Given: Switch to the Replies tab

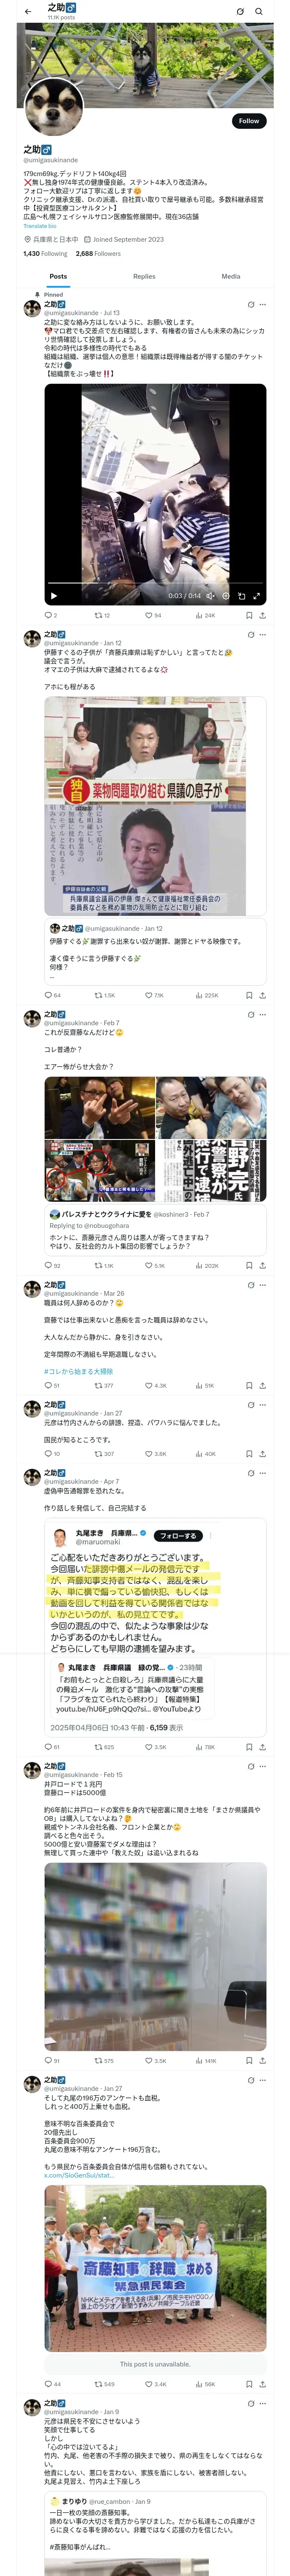Looking at the screenshot, I should (x=144, y=276).
